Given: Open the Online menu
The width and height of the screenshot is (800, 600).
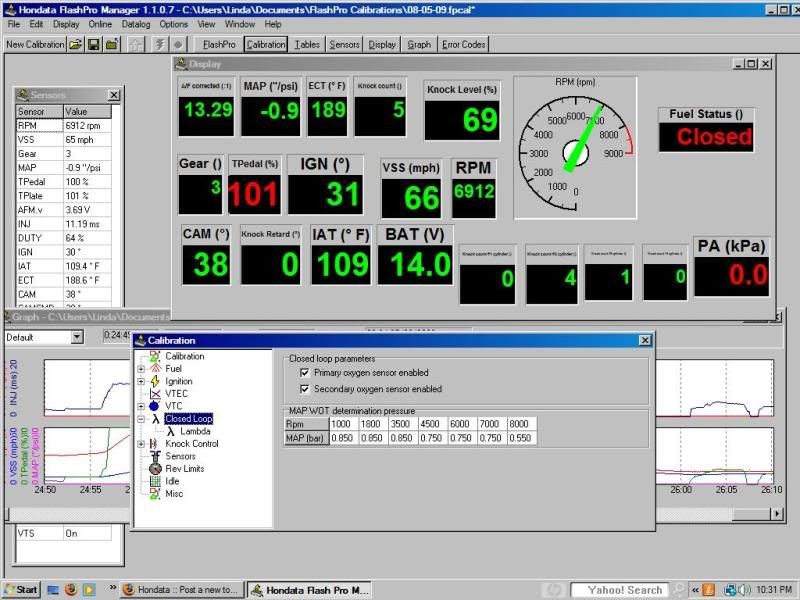Looking at the screenshot, I should 100,24.
